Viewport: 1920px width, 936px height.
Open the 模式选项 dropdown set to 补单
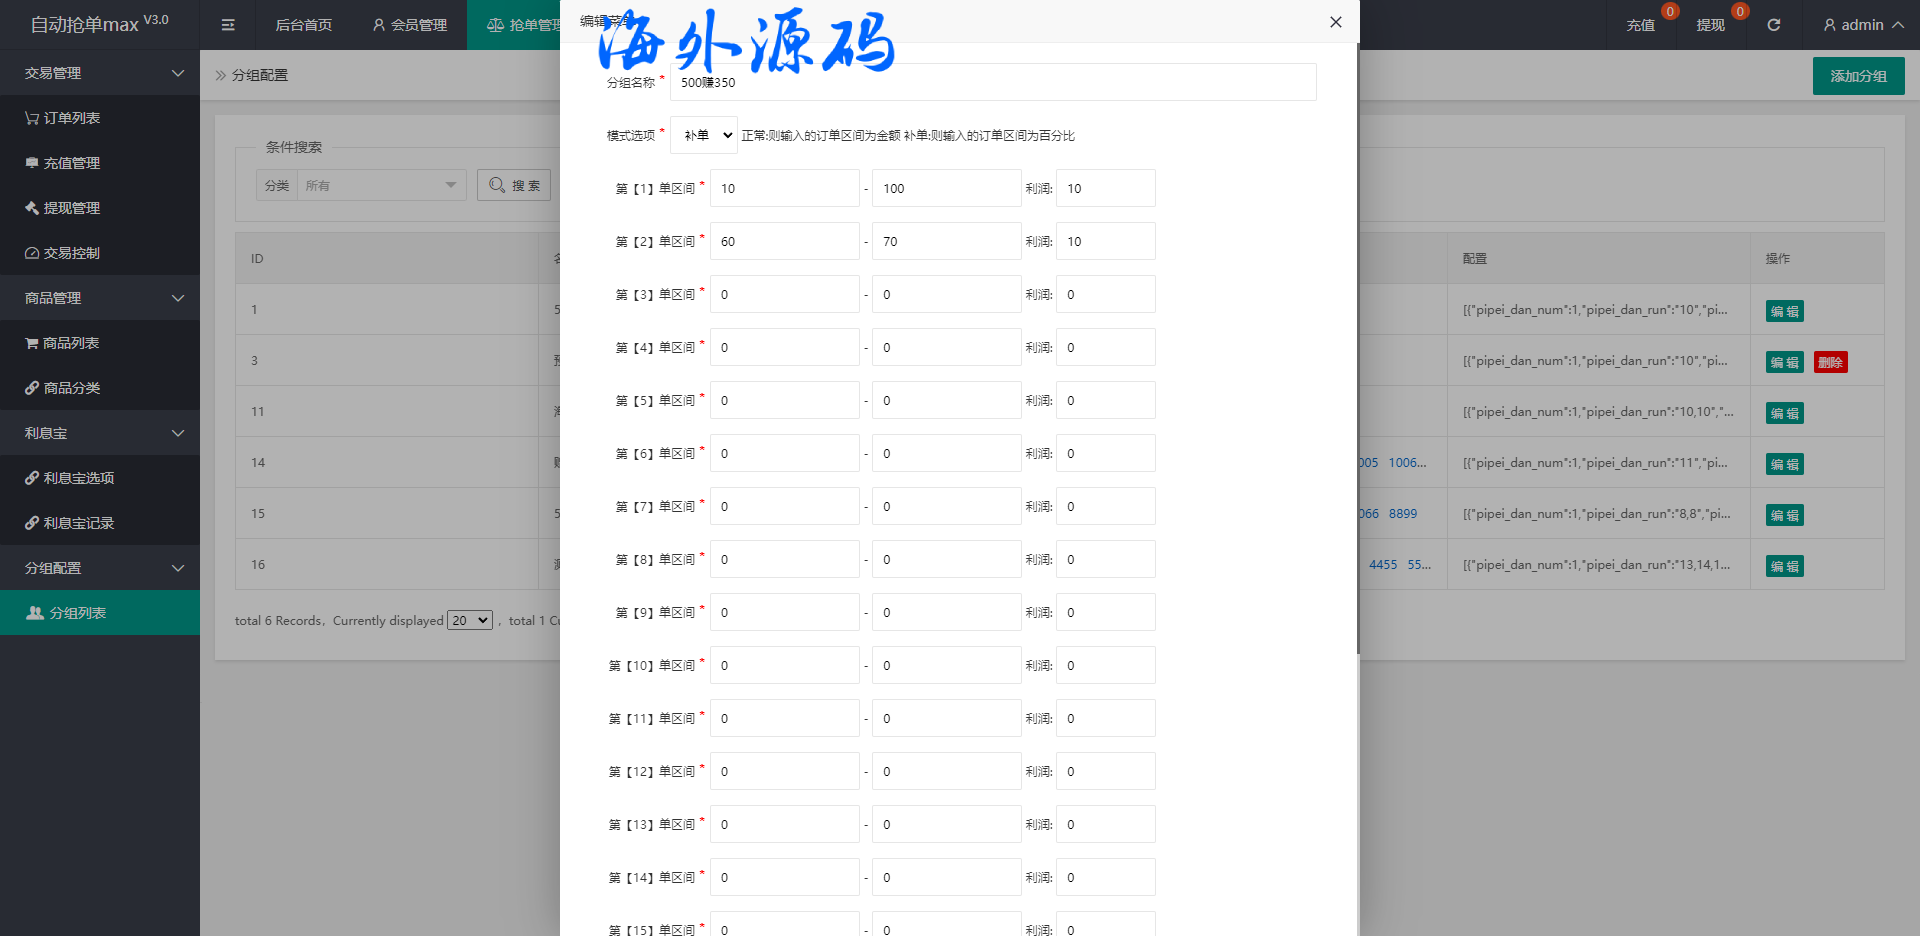coord(704,135)
